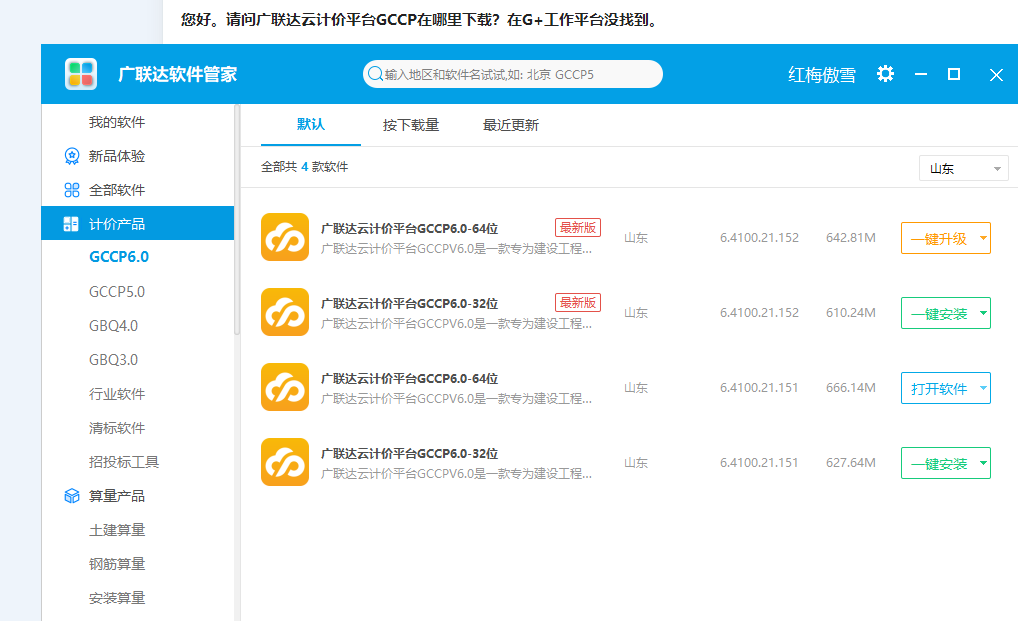Viewport: 1018px width, 621px height.
Task: Open 新品体验 in the sidebar
Action: (x=117, y=156)
